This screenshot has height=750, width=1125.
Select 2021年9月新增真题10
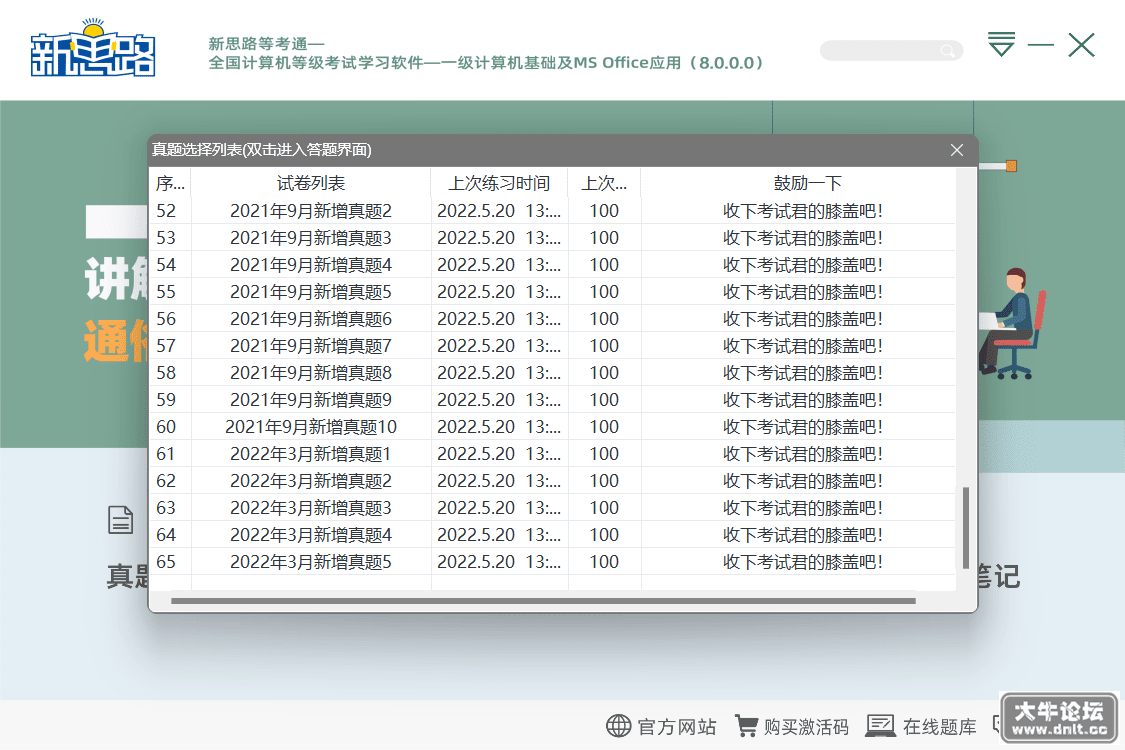click(311, 427)
